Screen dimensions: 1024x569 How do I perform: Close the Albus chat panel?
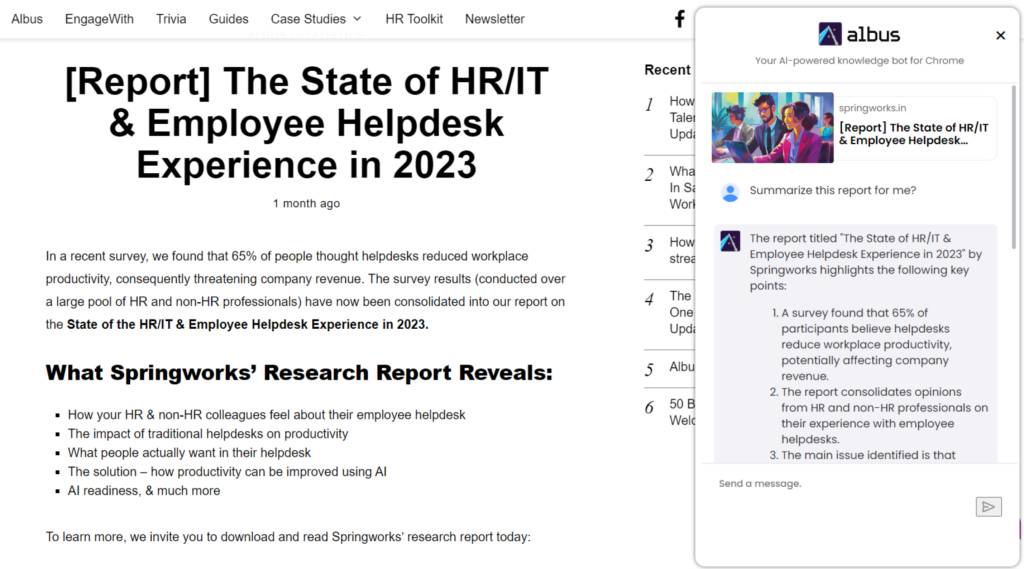(1000, 35)
